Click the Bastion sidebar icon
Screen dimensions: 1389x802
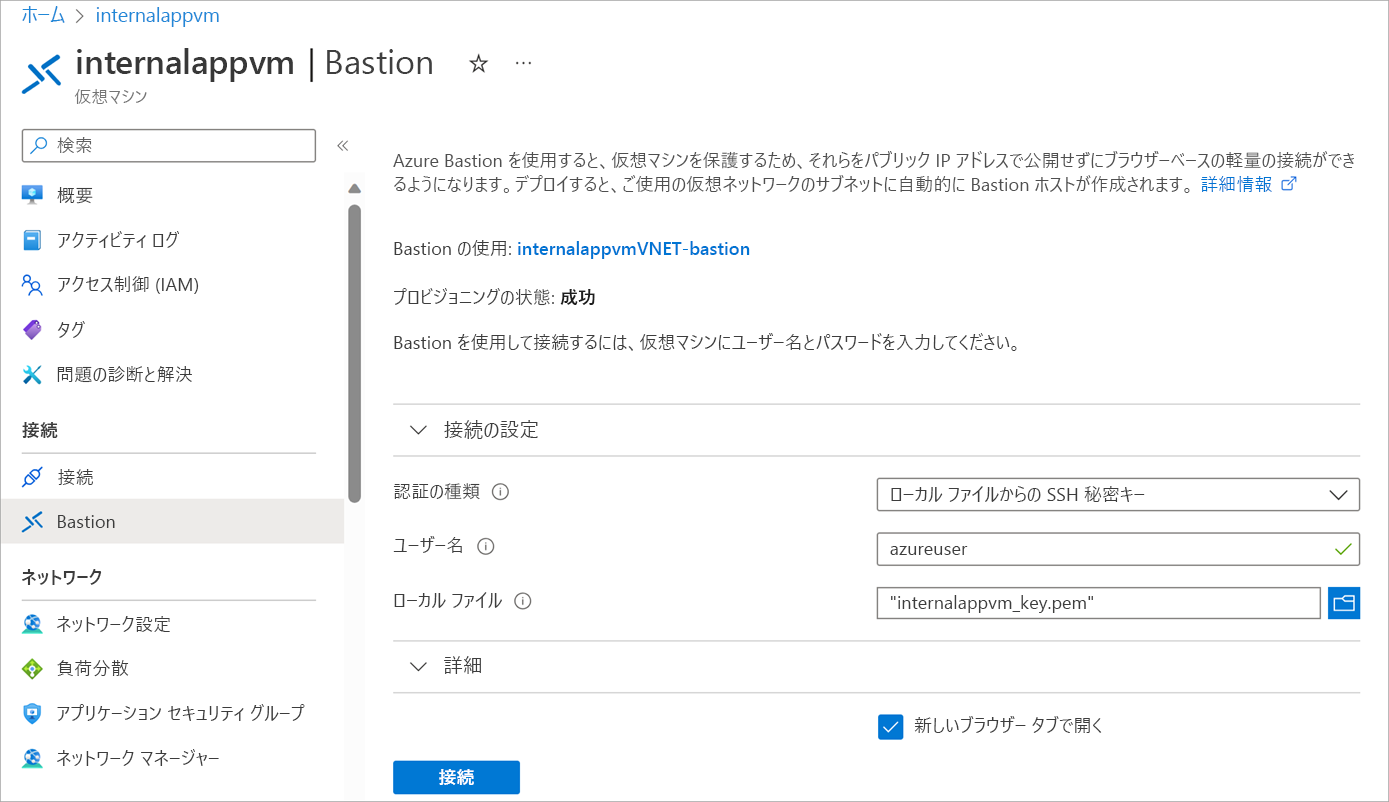(33, 521)
